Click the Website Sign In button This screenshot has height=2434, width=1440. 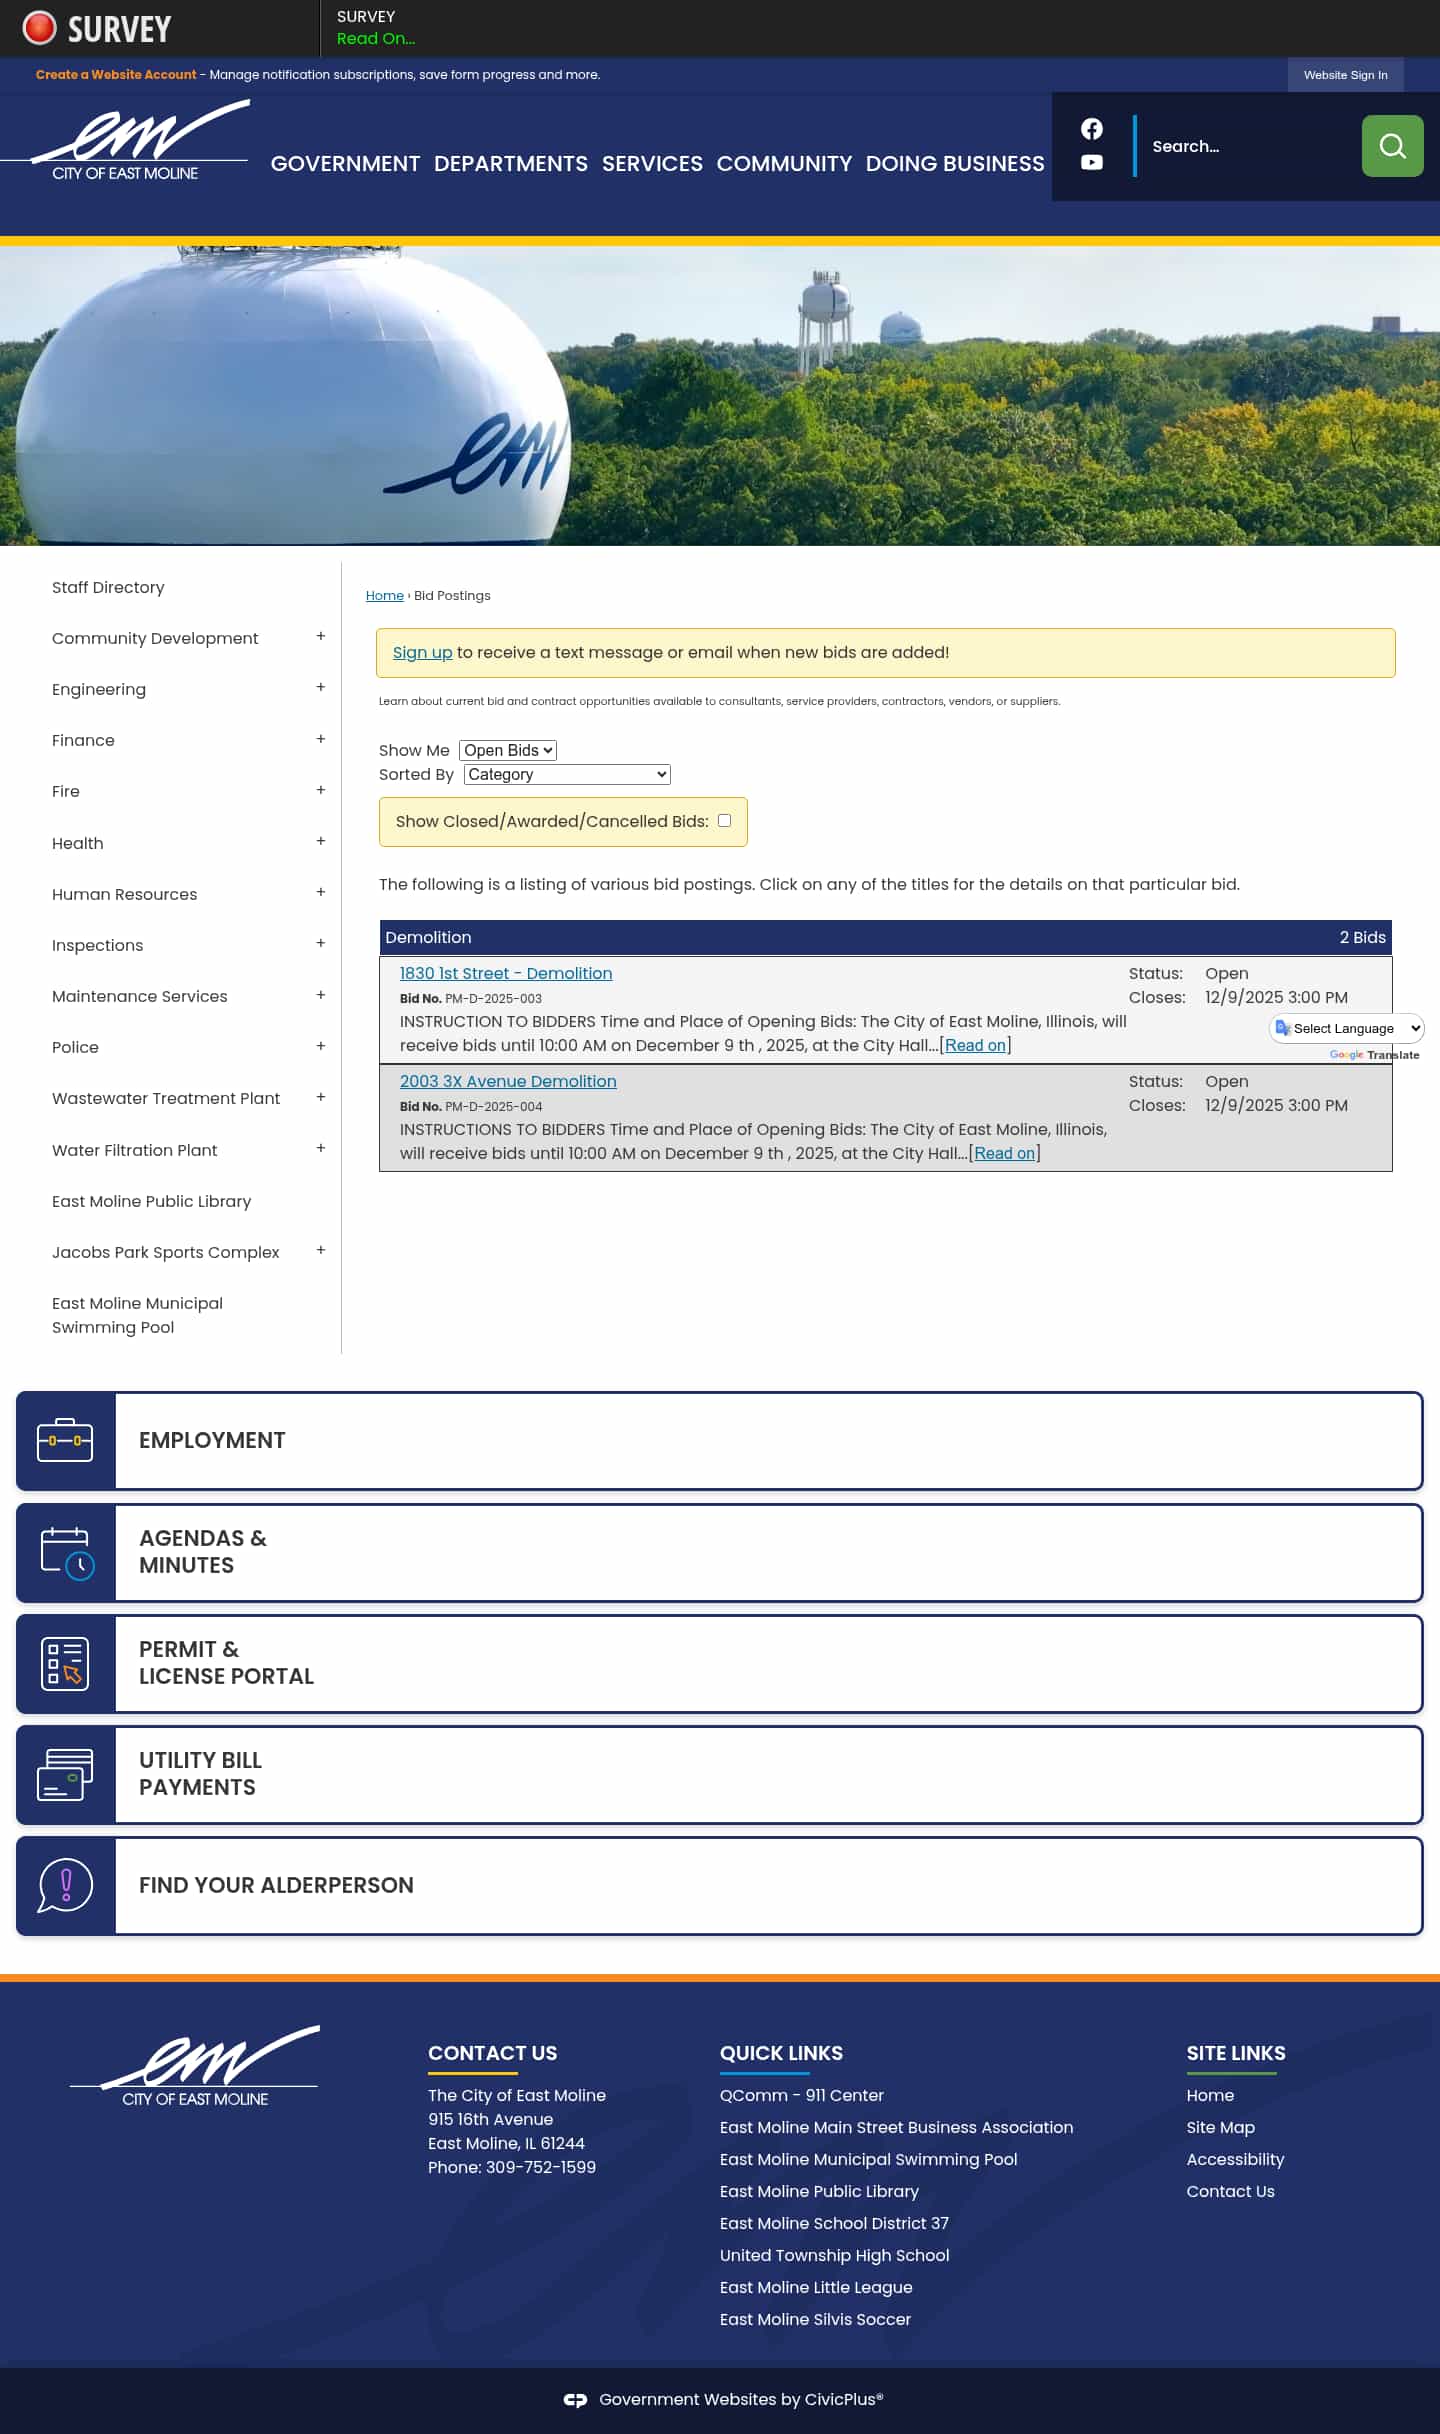point(1344,75)
